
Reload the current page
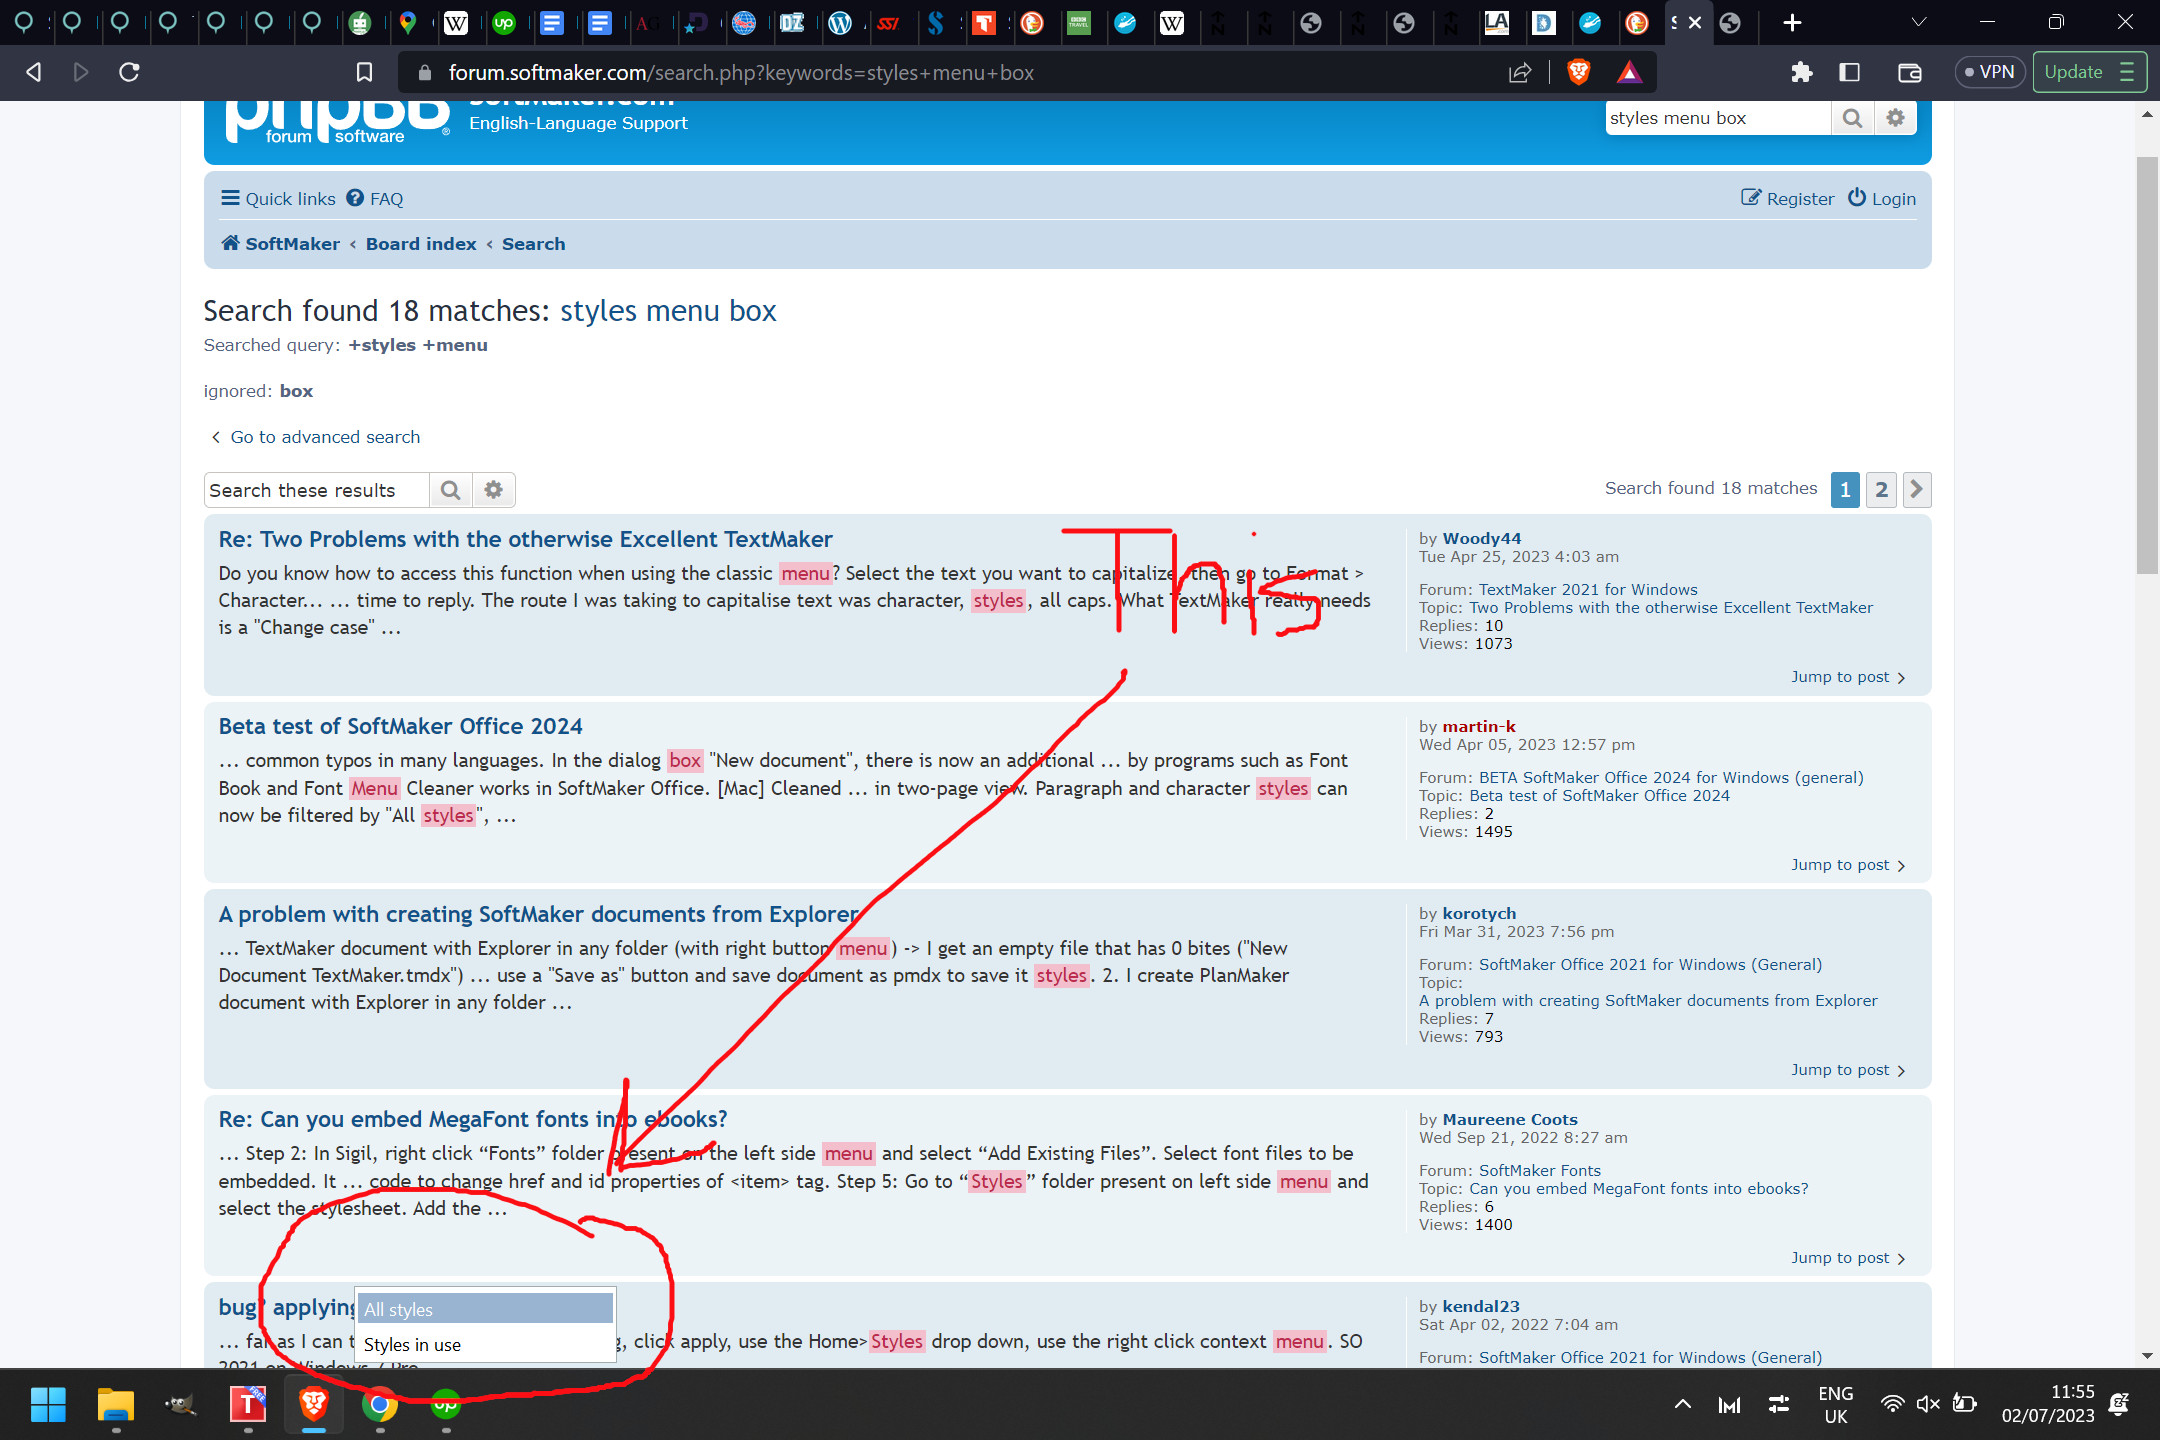click(x=129, y=72)
